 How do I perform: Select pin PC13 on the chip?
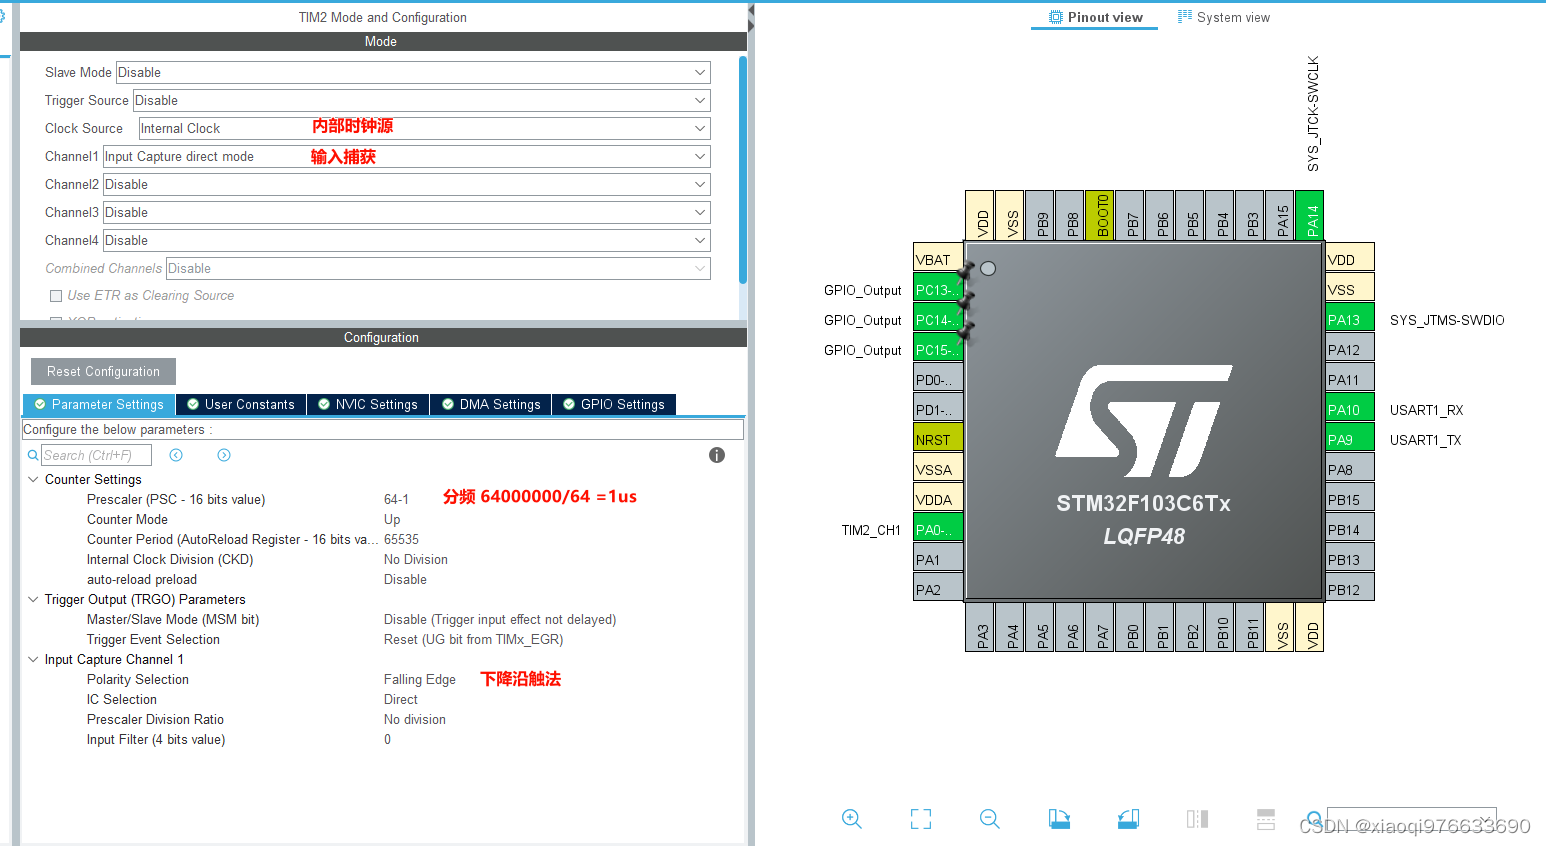point(938,288)
